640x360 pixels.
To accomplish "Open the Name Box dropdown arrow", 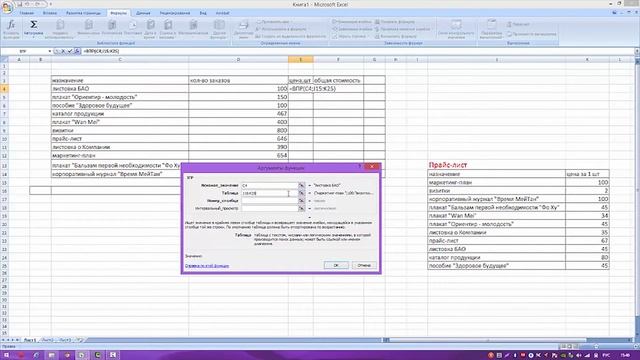I will pos(49,51).
